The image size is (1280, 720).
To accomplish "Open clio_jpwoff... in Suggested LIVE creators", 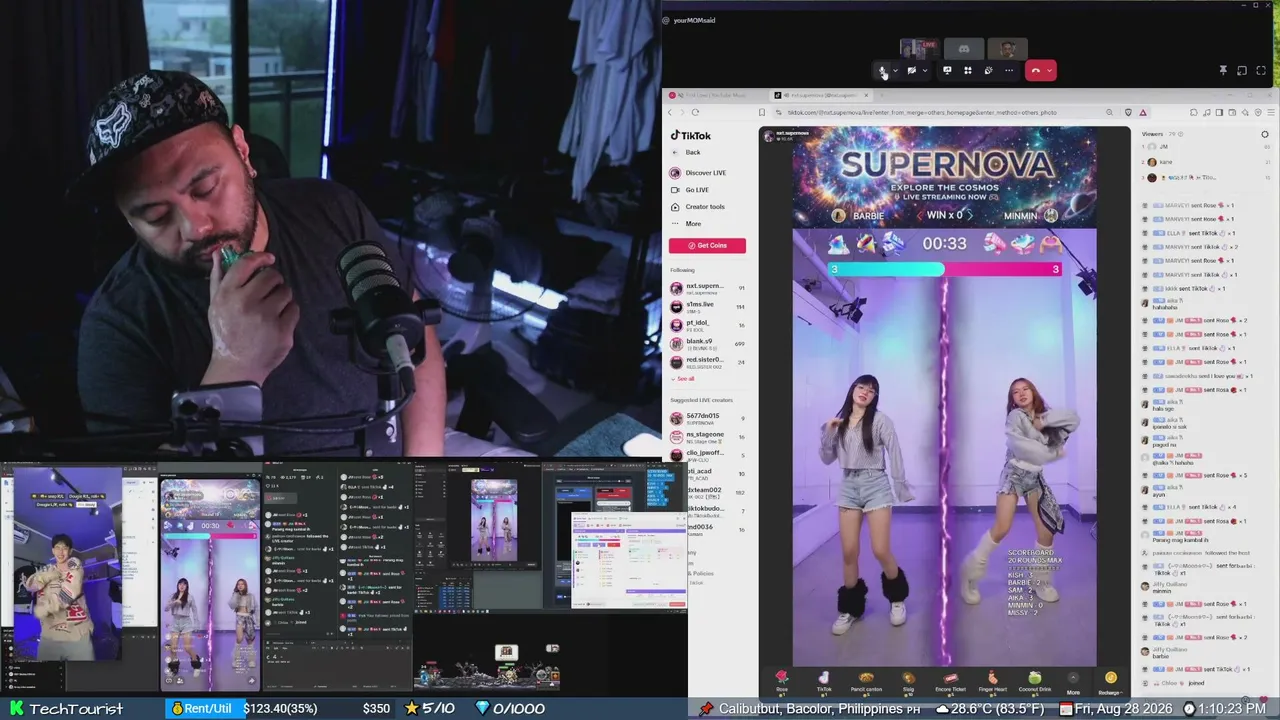I will tap(707, 454).
